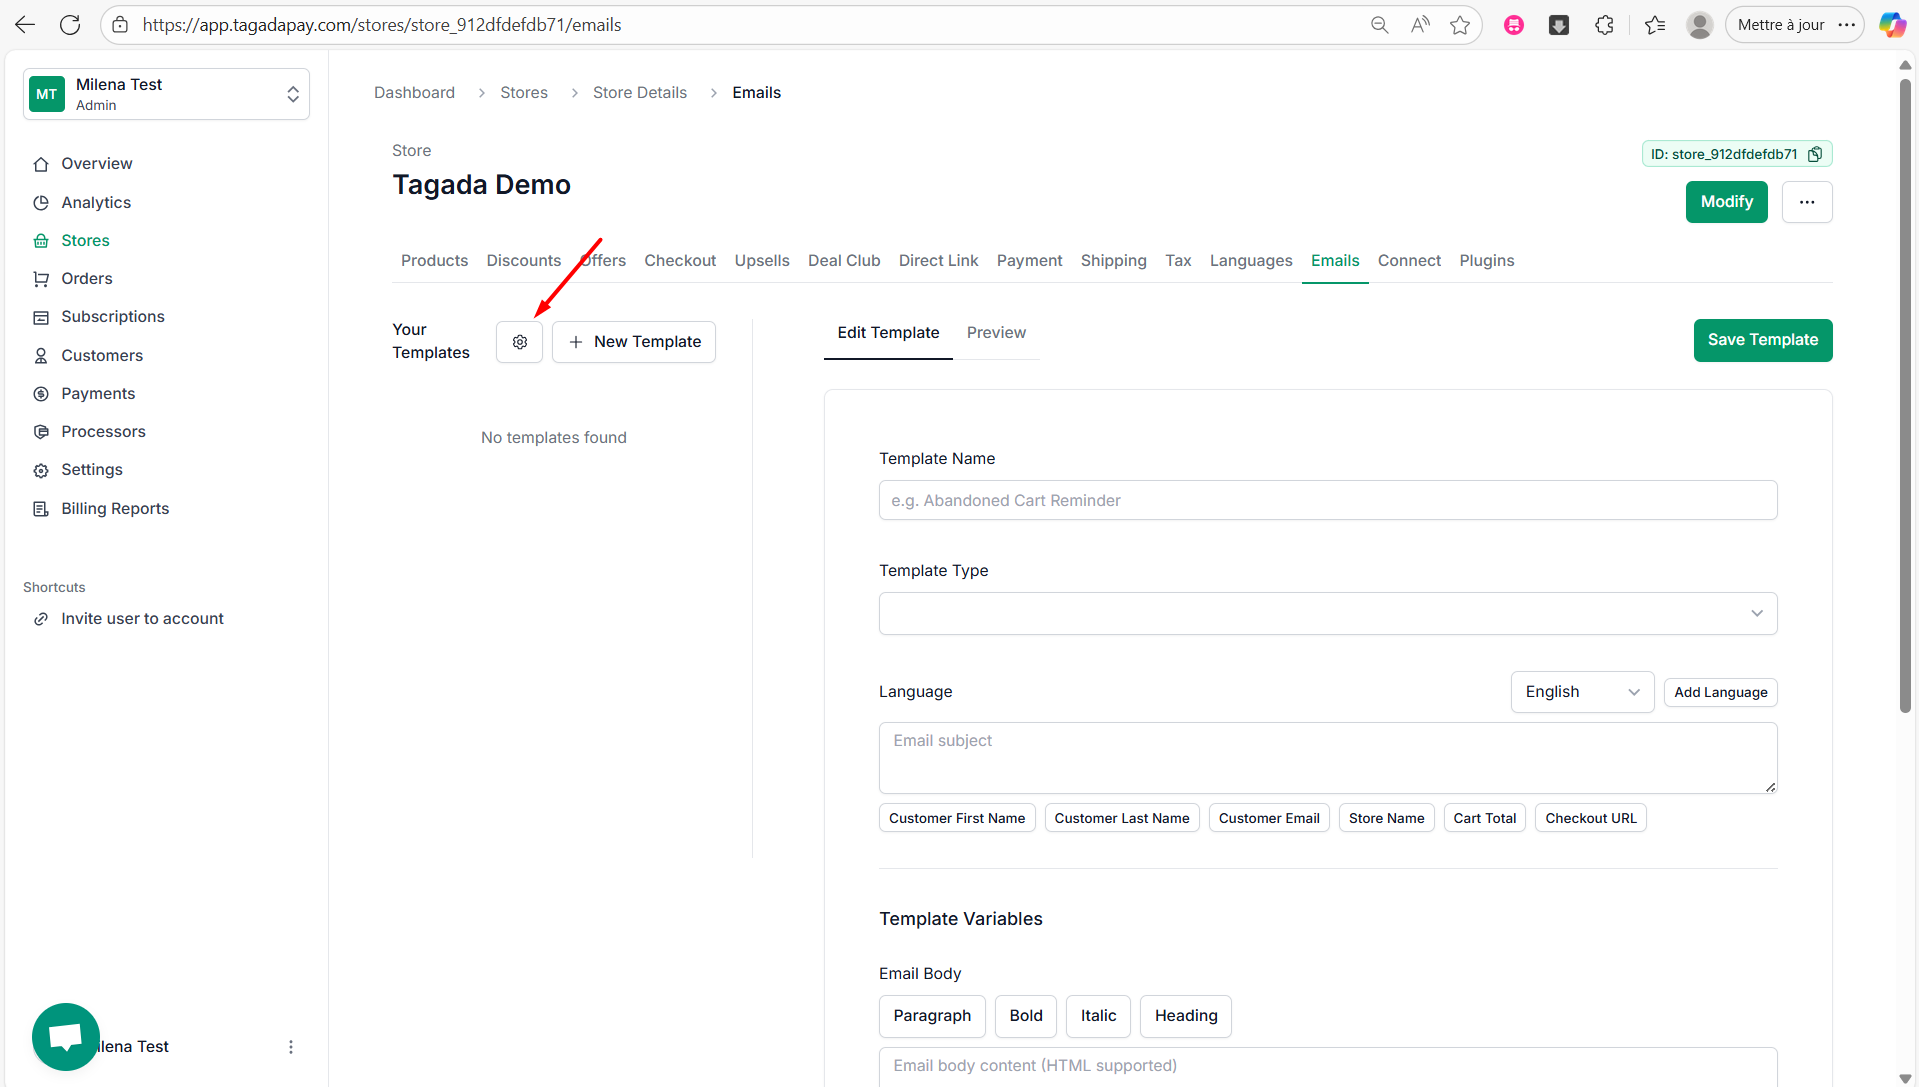
Task: Click the Save Template button
Action: coord(1762,340)
